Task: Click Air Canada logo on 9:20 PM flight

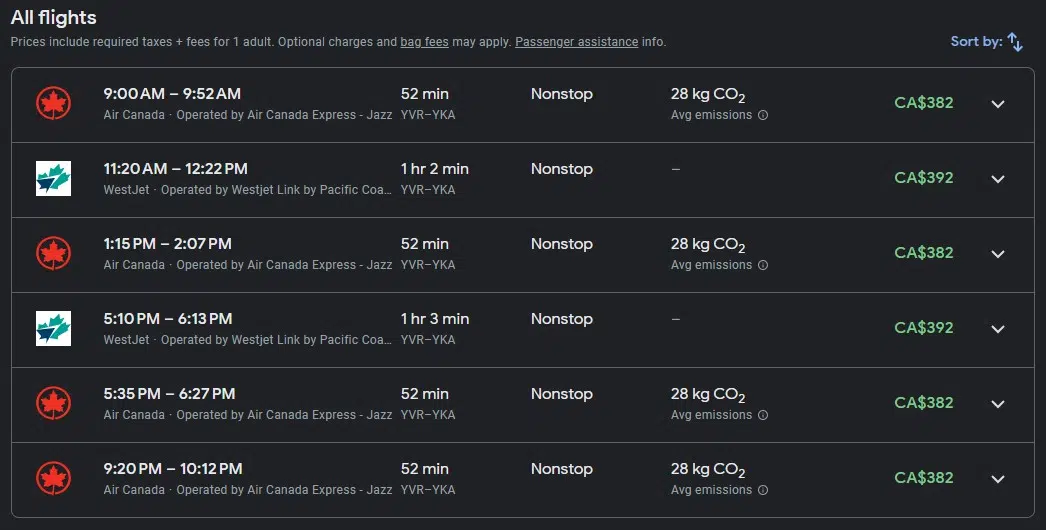Action: click(53, 479)
